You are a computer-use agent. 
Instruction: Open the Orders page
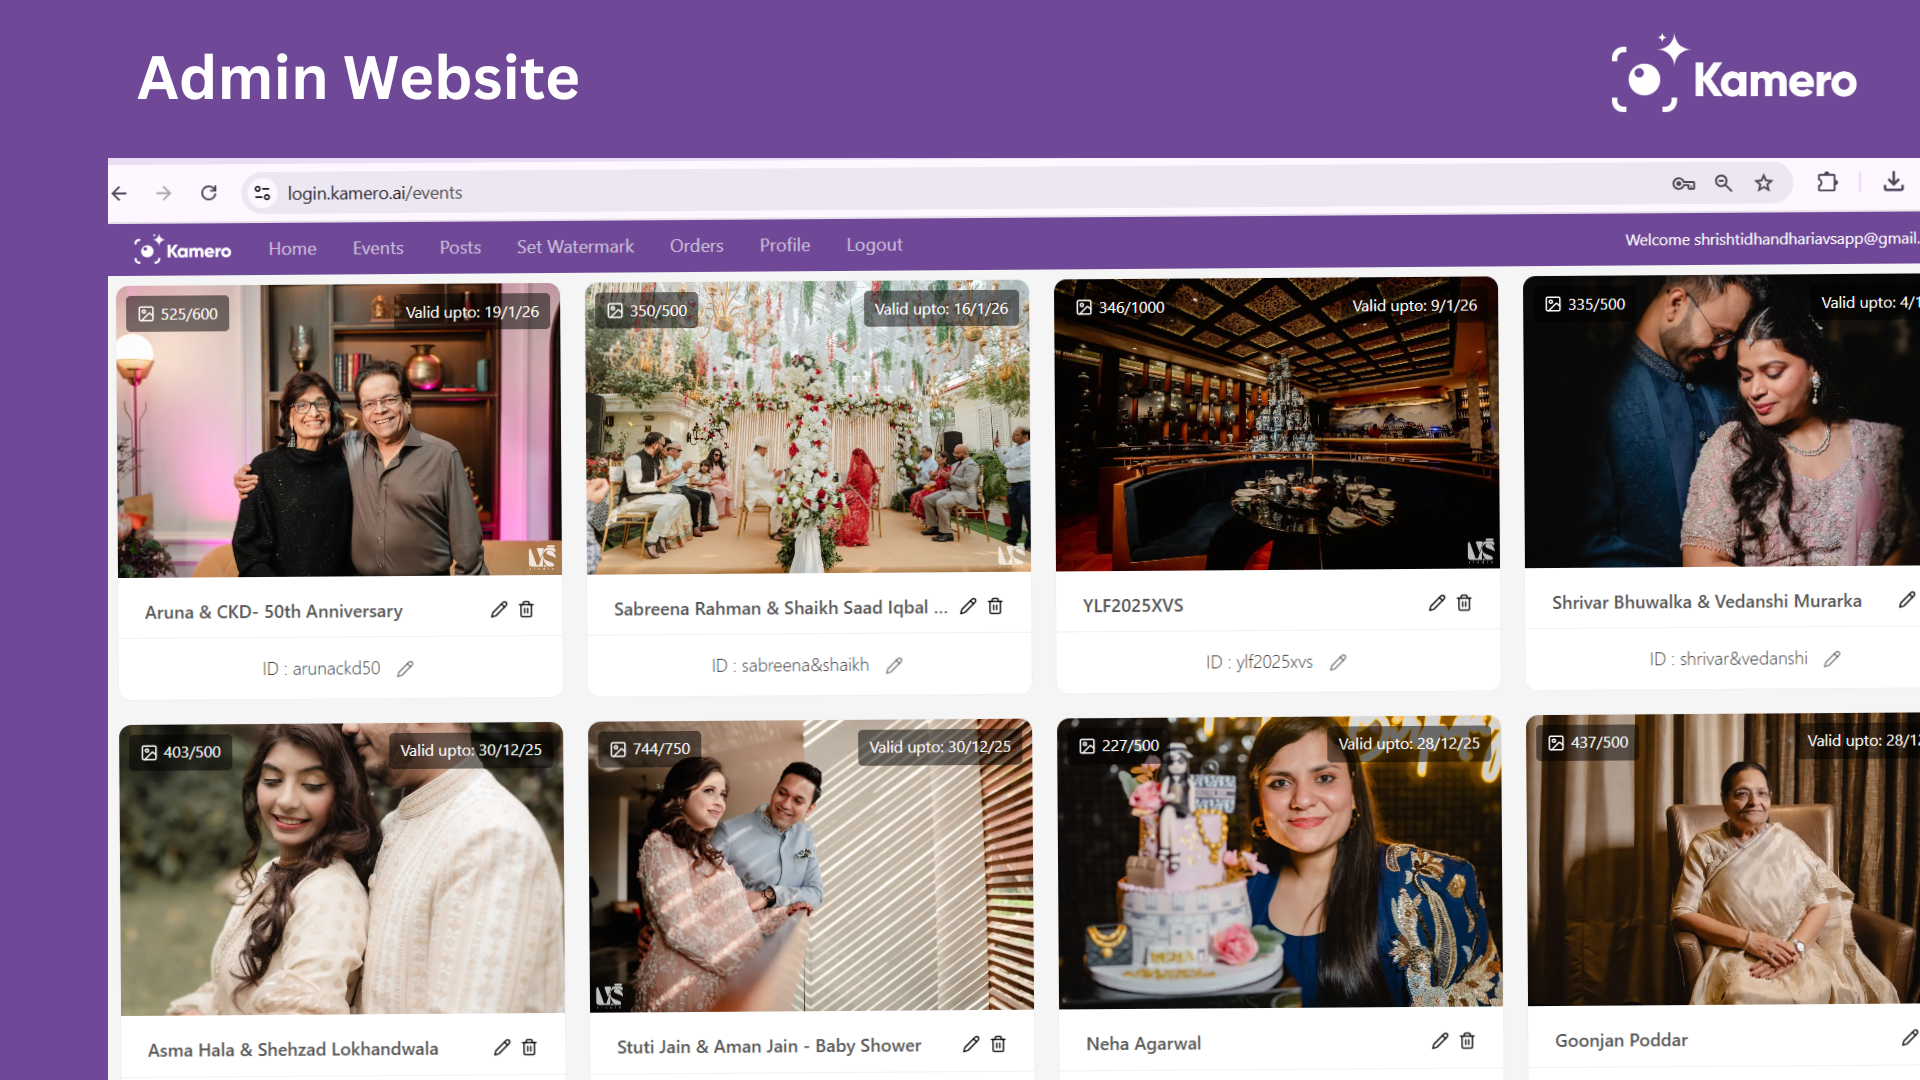tap(696, 245)
